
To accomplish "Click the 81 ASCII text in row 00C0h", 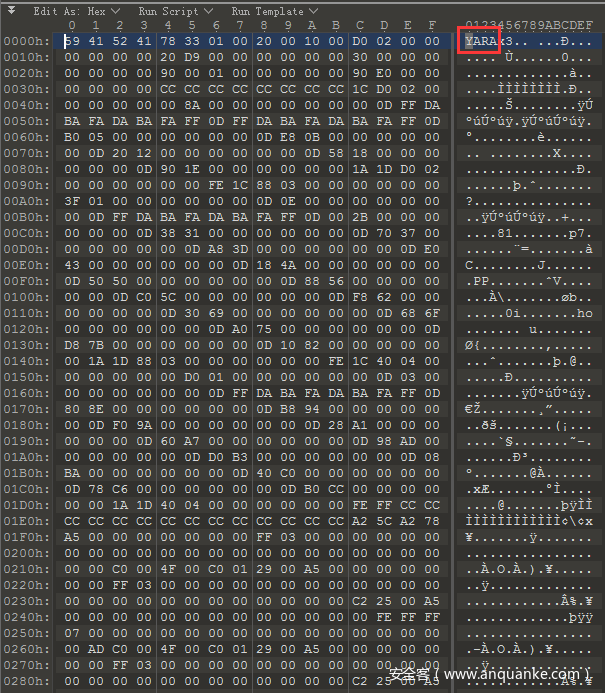I will pyautogui.click(x=505, y=233).
